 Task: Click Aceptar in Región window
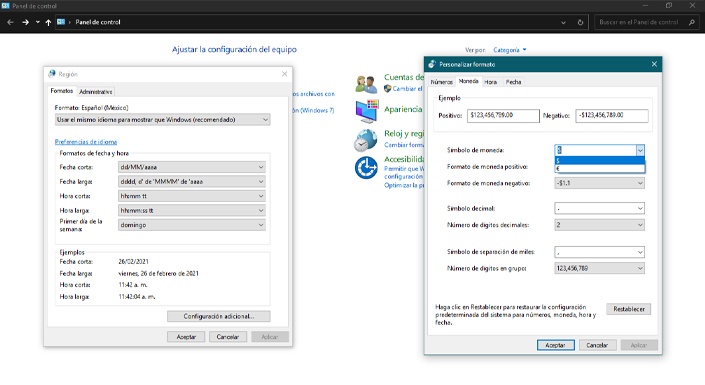point(186,336)
